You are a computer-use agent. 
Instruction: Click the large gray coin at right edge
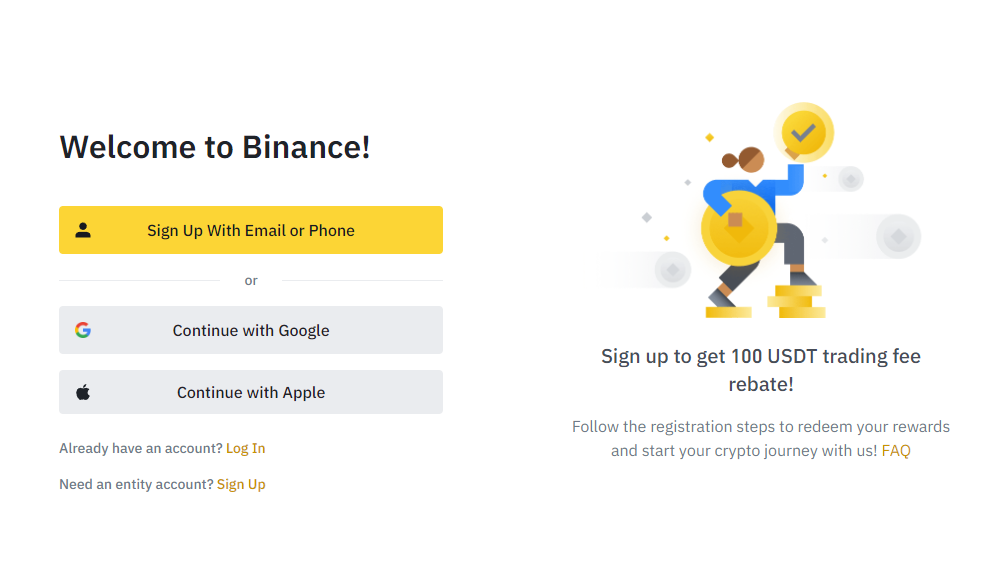point(898,236)
